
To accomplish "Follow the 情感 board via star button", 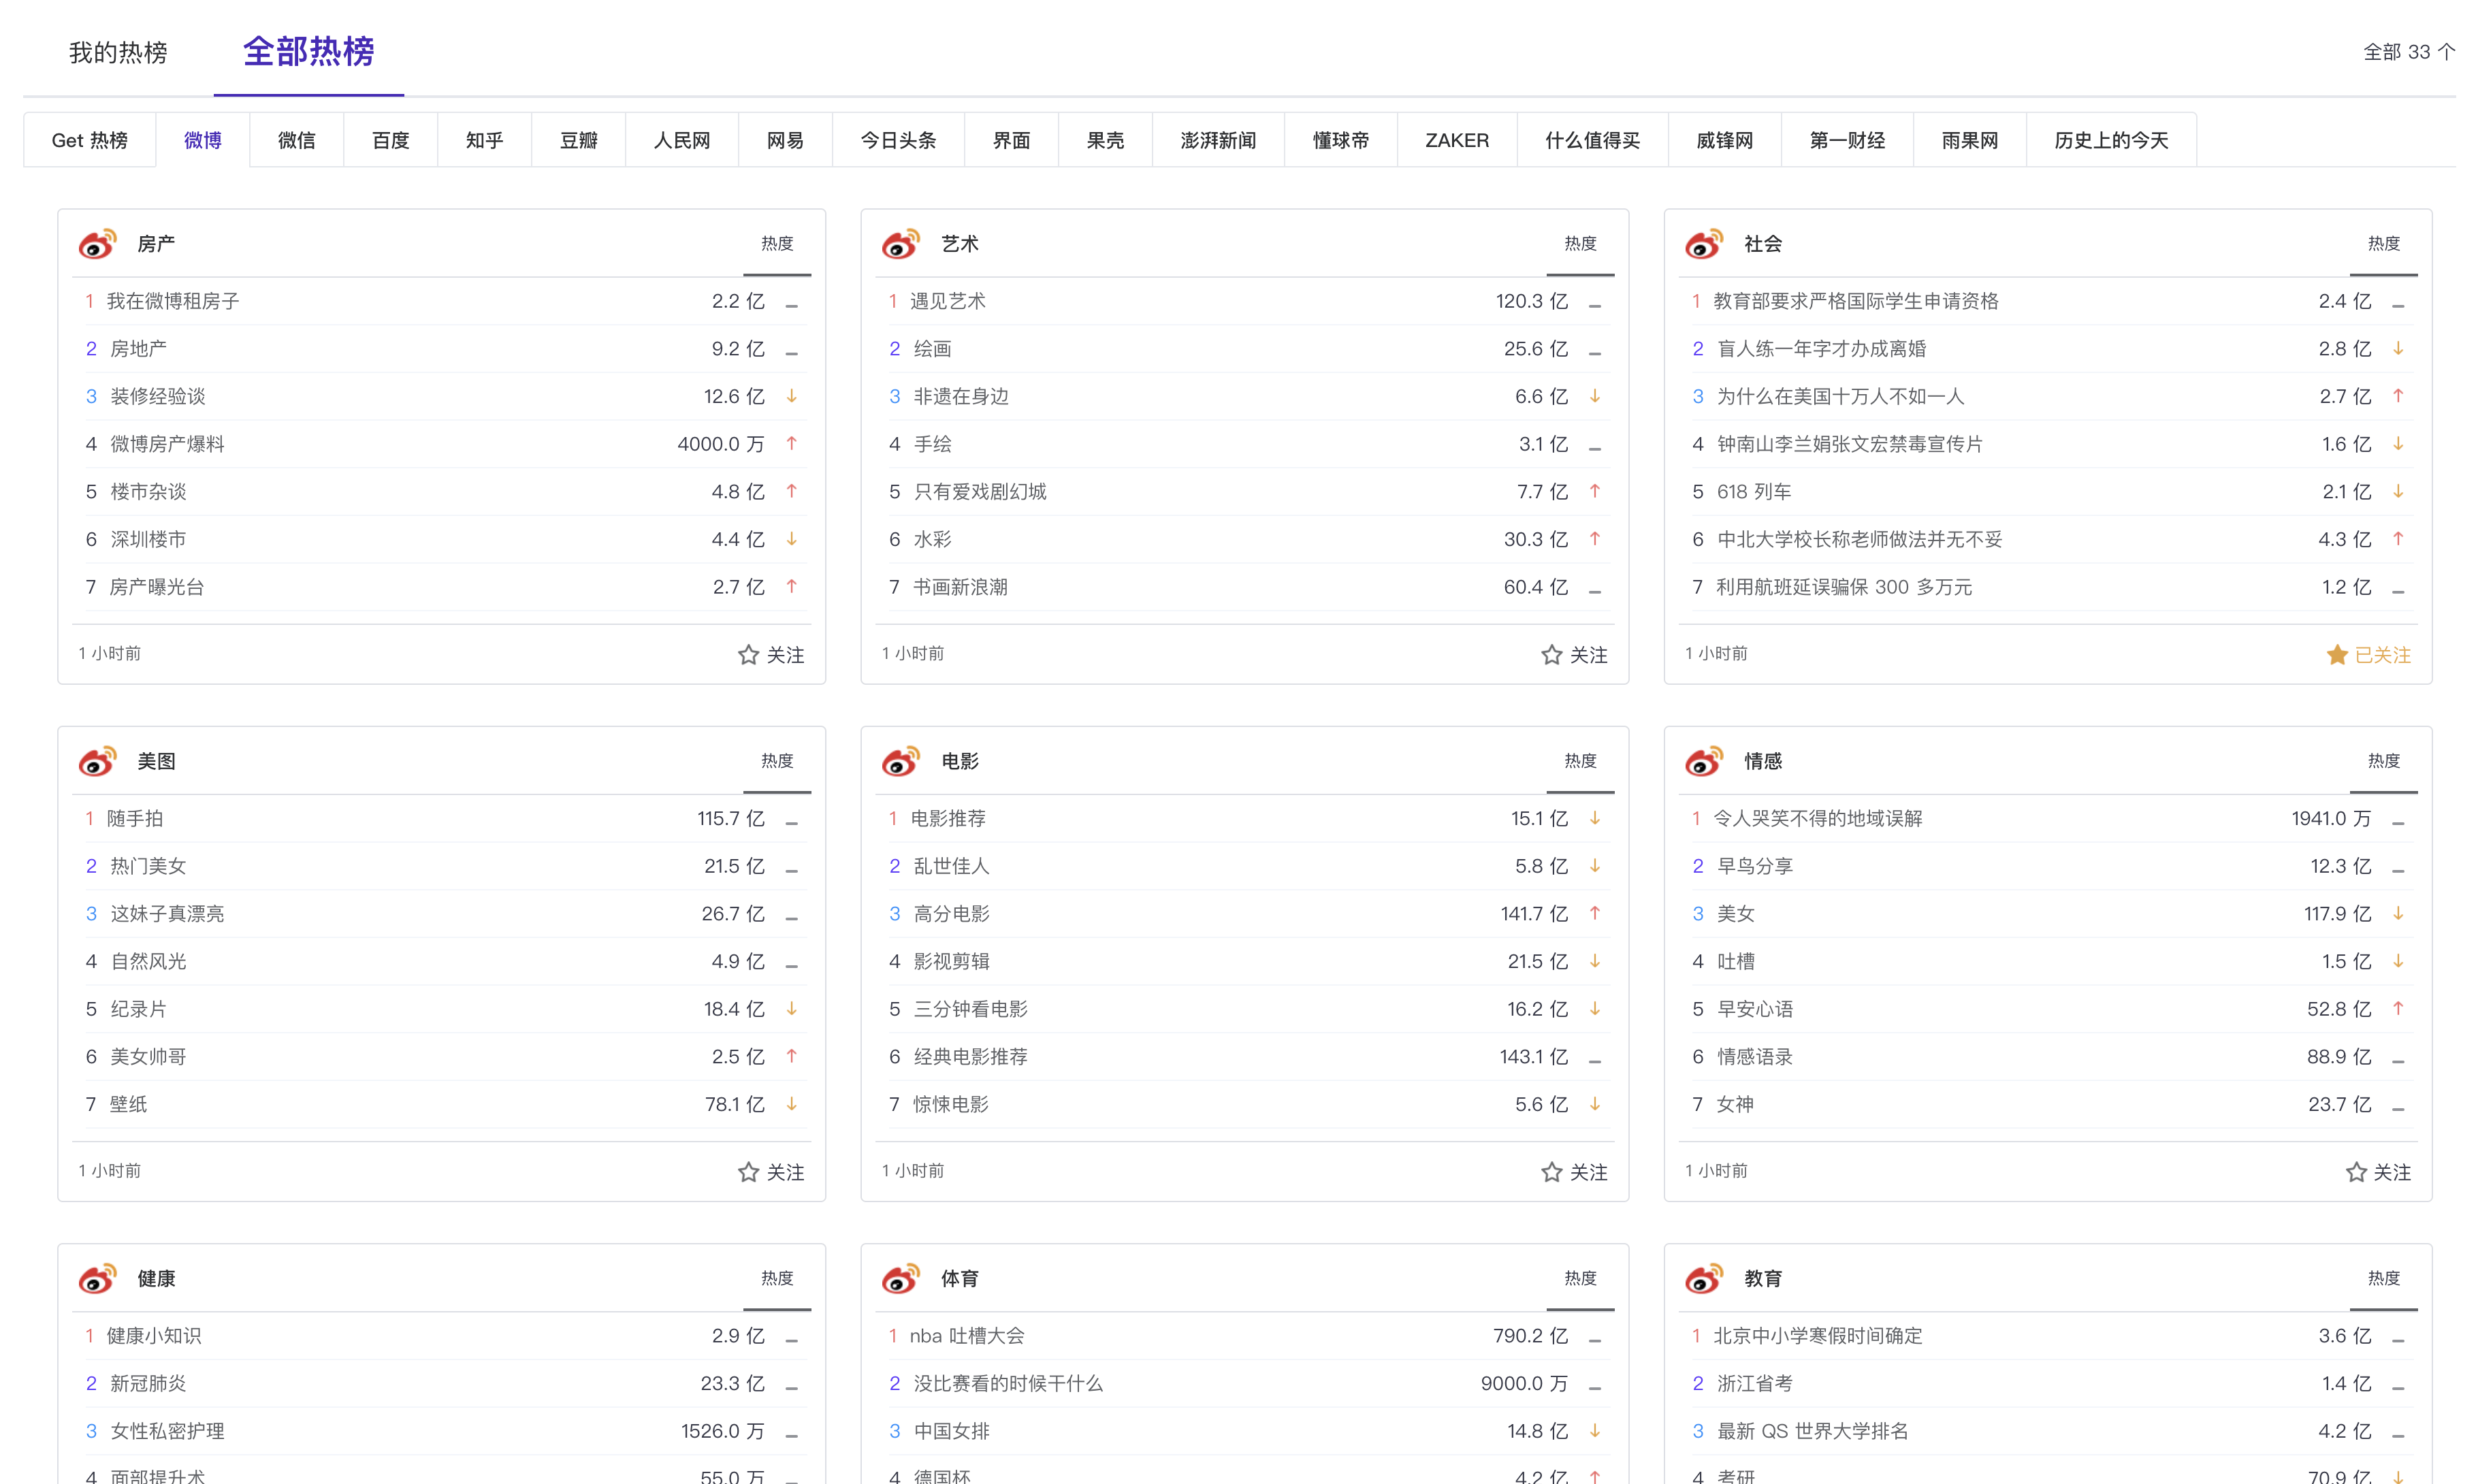I will (x=2379, y=1171).
